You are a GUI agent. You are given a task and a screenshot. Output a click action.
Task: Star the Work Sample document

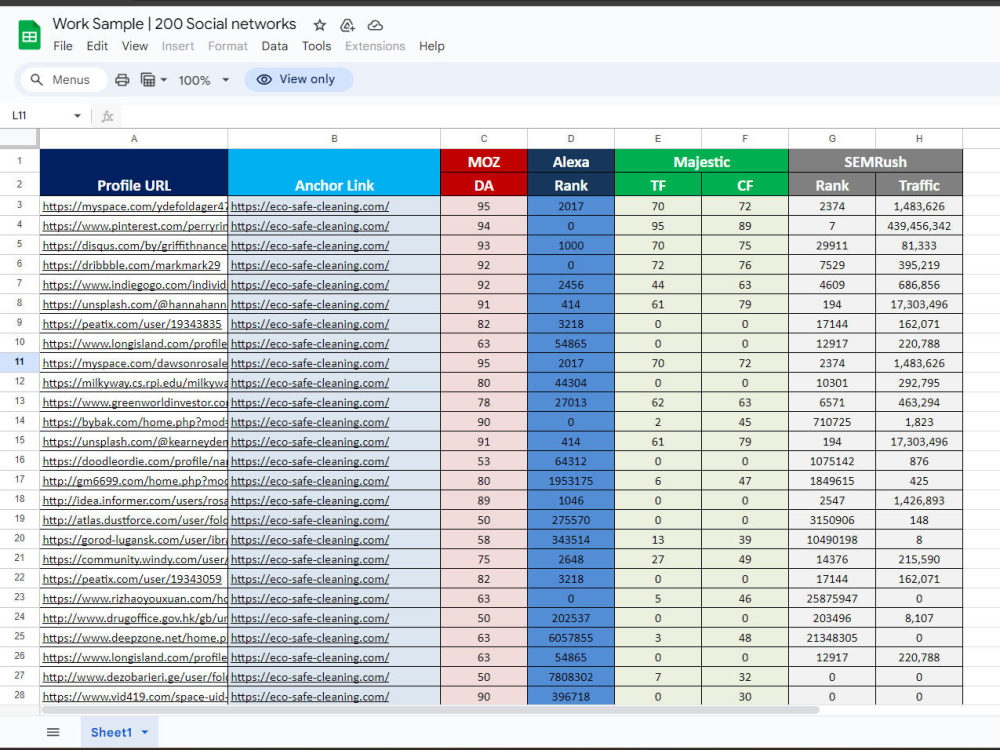click(320, 25)
